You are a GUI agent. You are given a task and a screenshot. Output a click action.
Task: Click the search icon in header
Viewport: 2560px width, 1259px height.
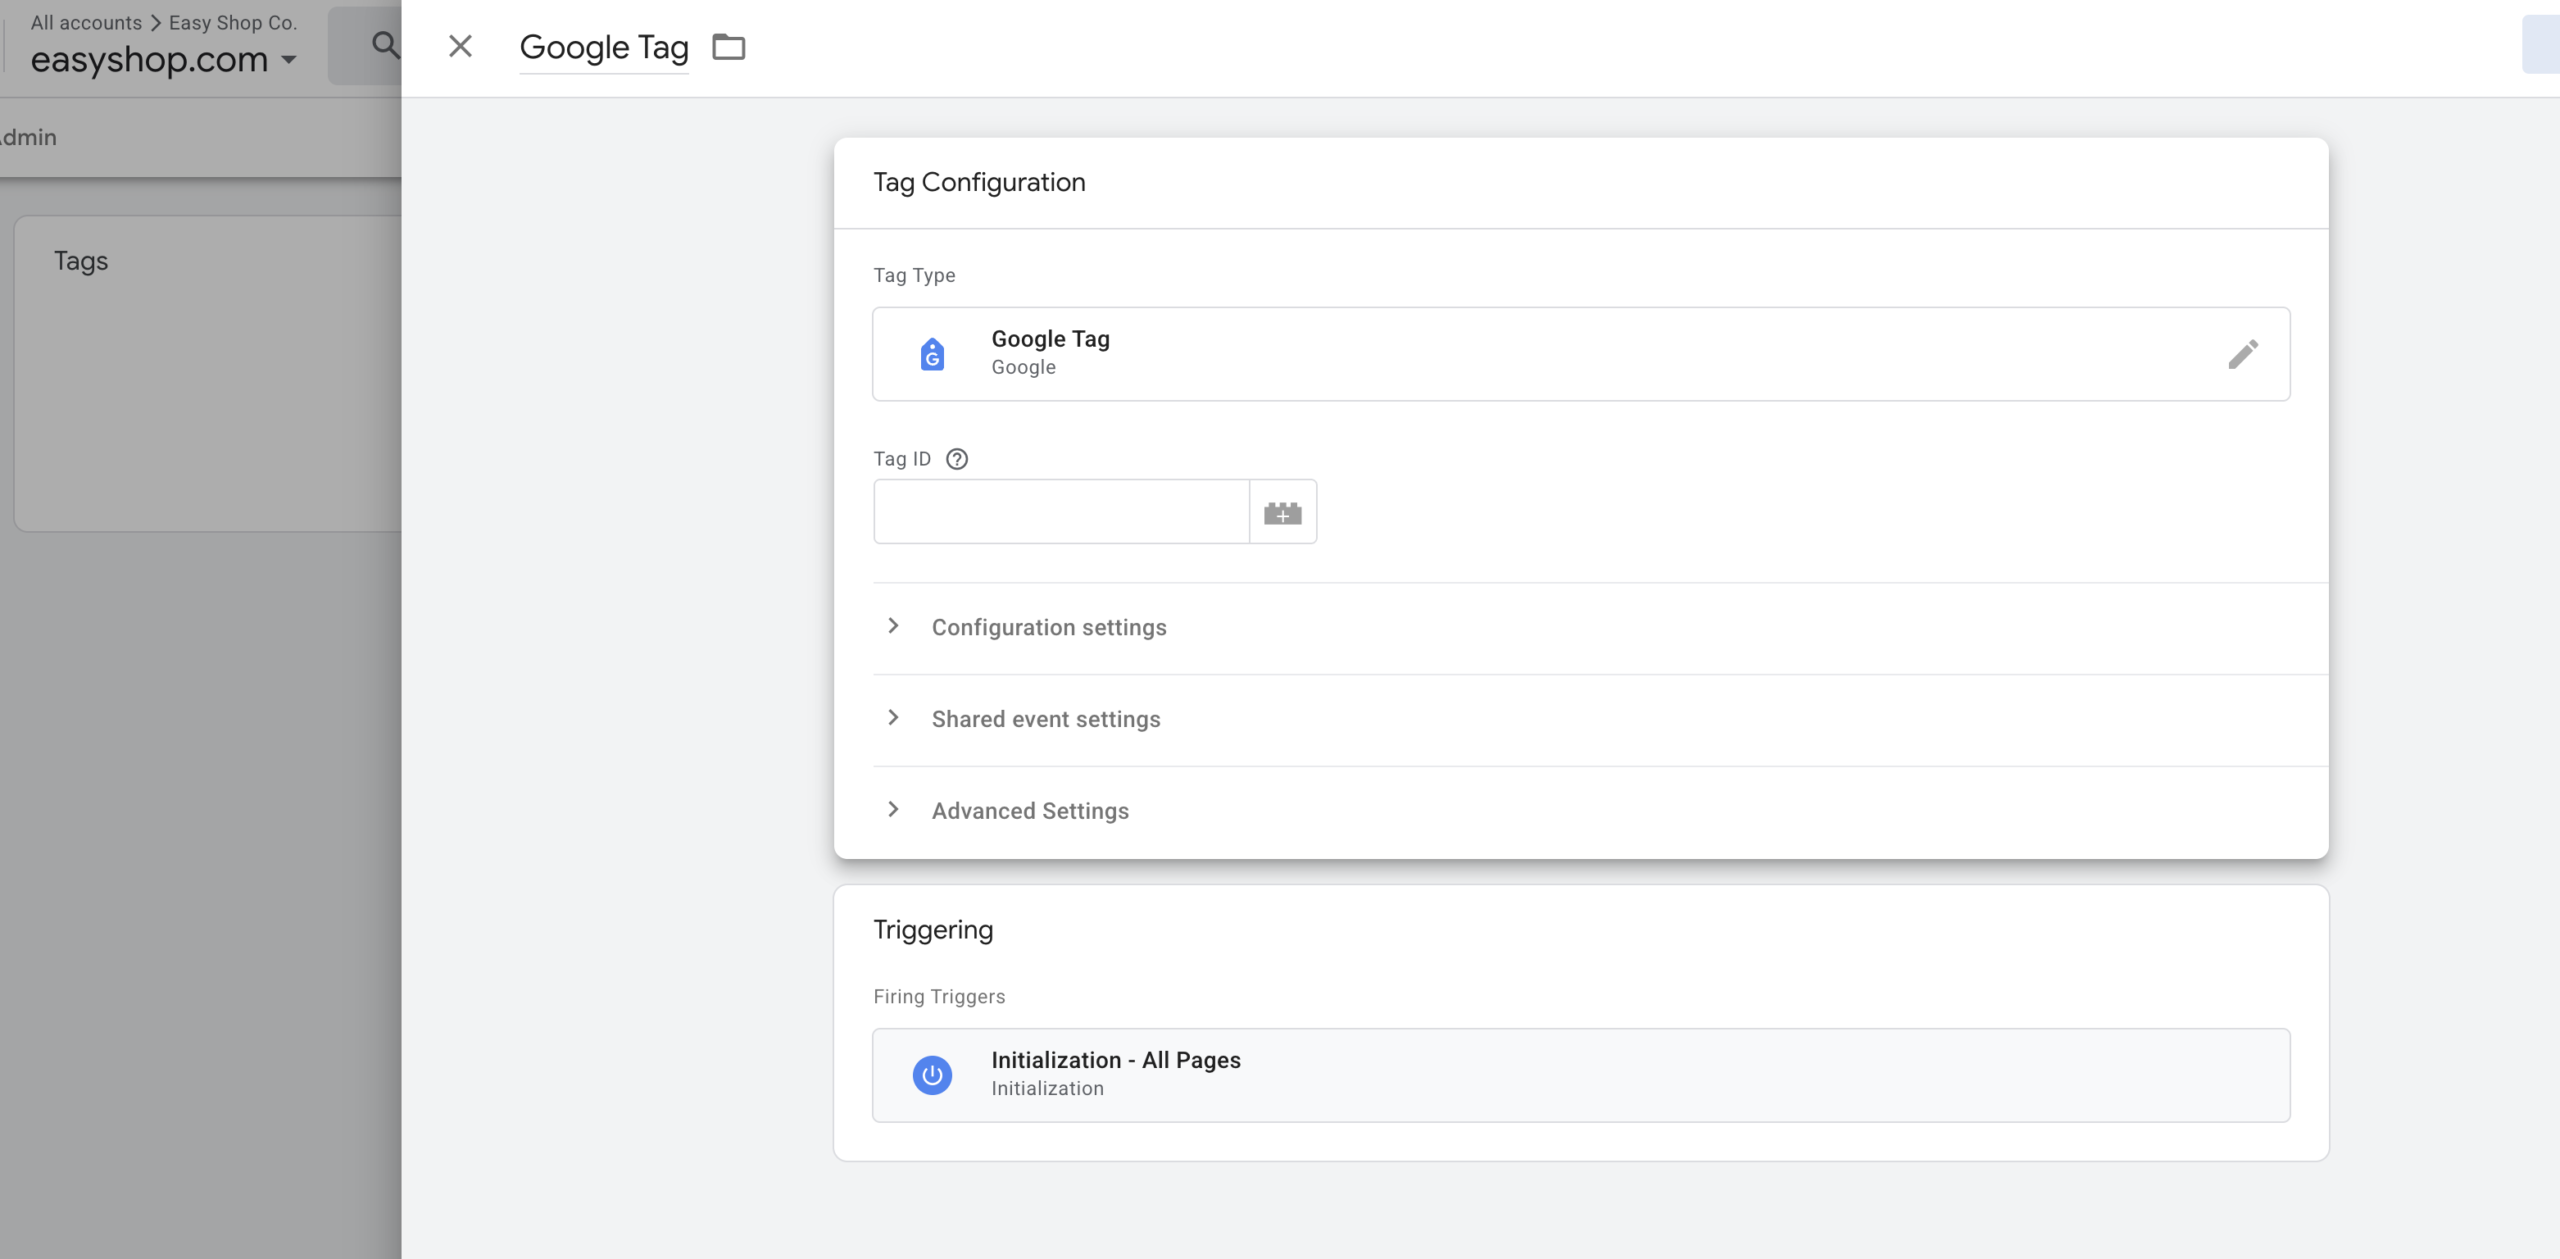(x=385, y=45)
